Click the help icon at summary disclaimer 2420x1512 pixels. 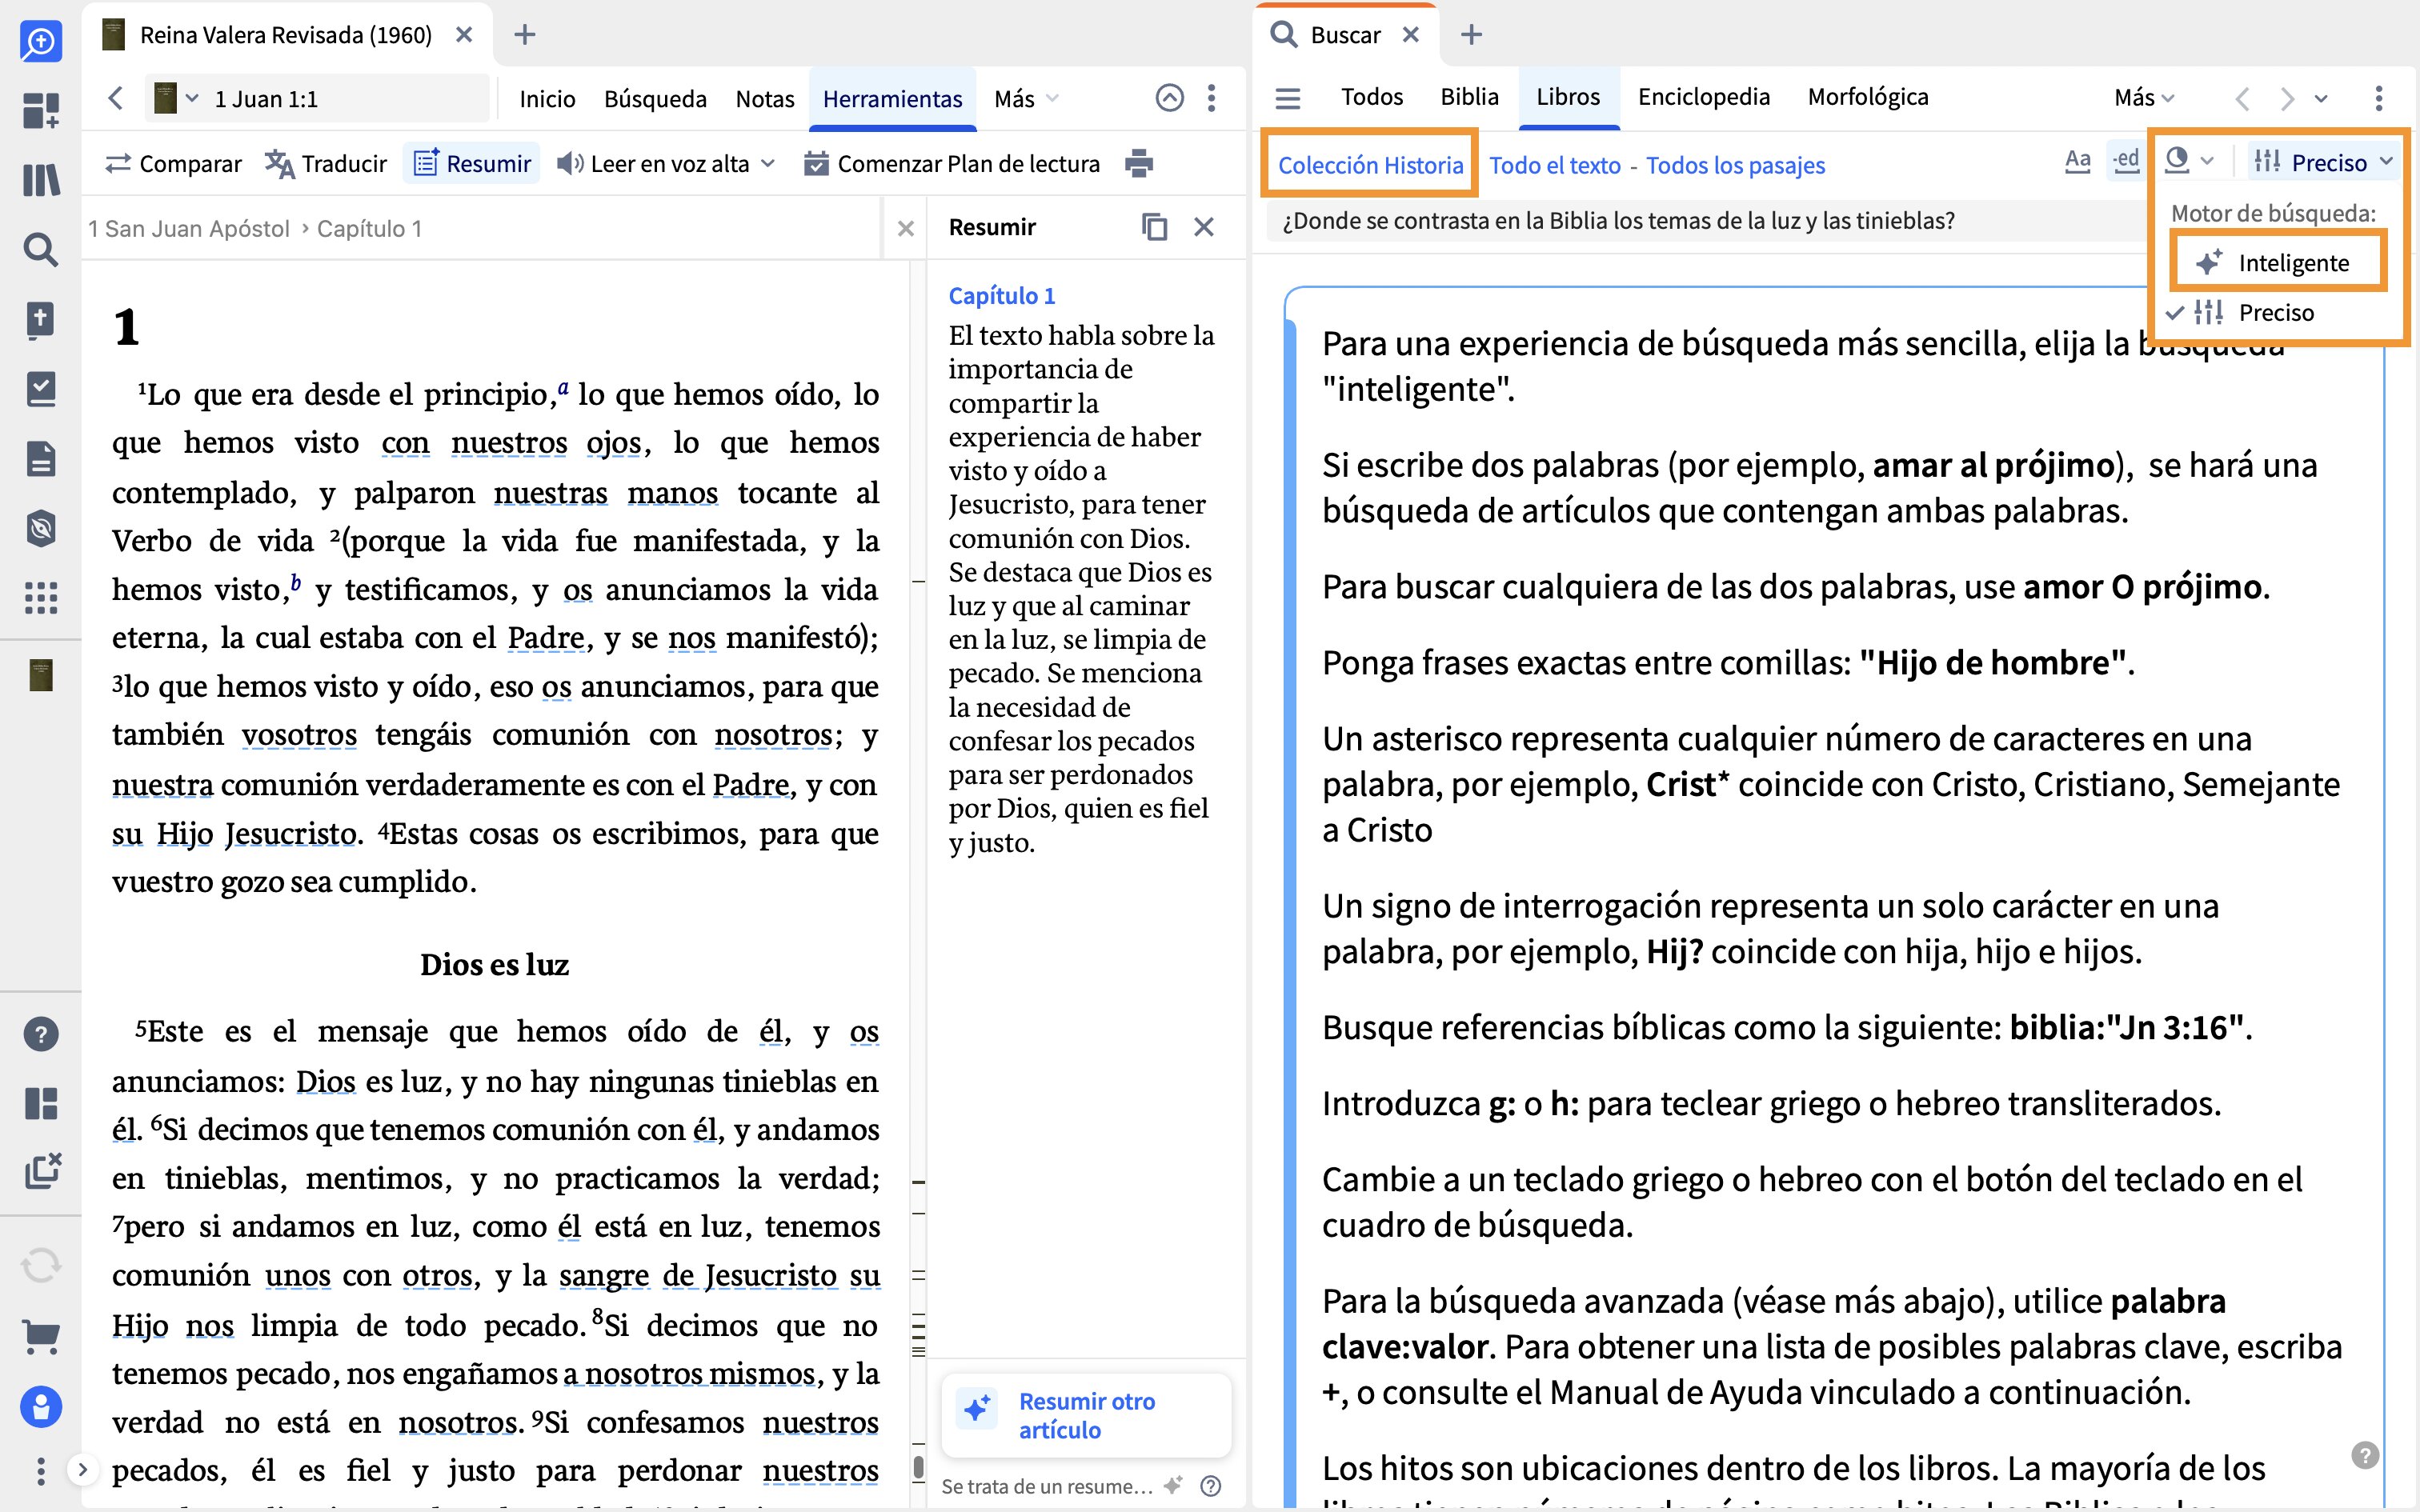(x=1210, y=1485)
